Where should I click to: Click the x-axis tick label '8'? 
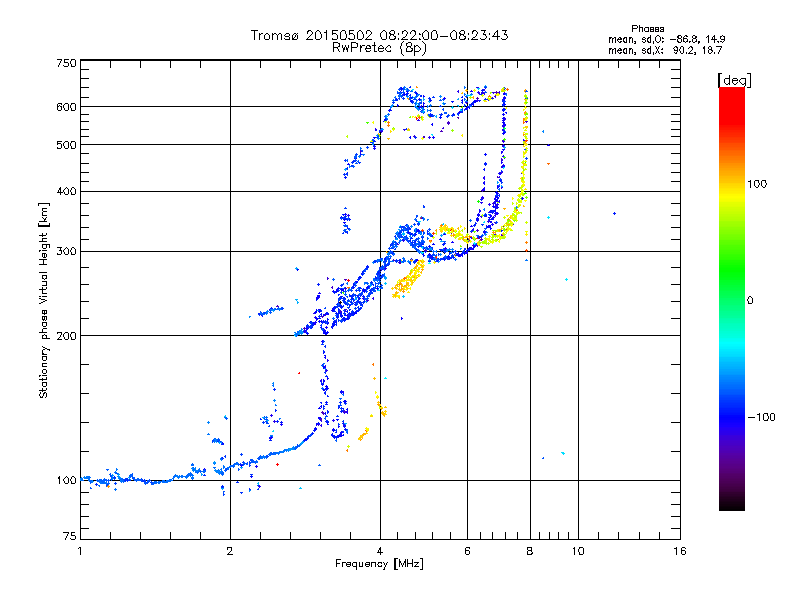pyautogui.click(x=530, y=551)
